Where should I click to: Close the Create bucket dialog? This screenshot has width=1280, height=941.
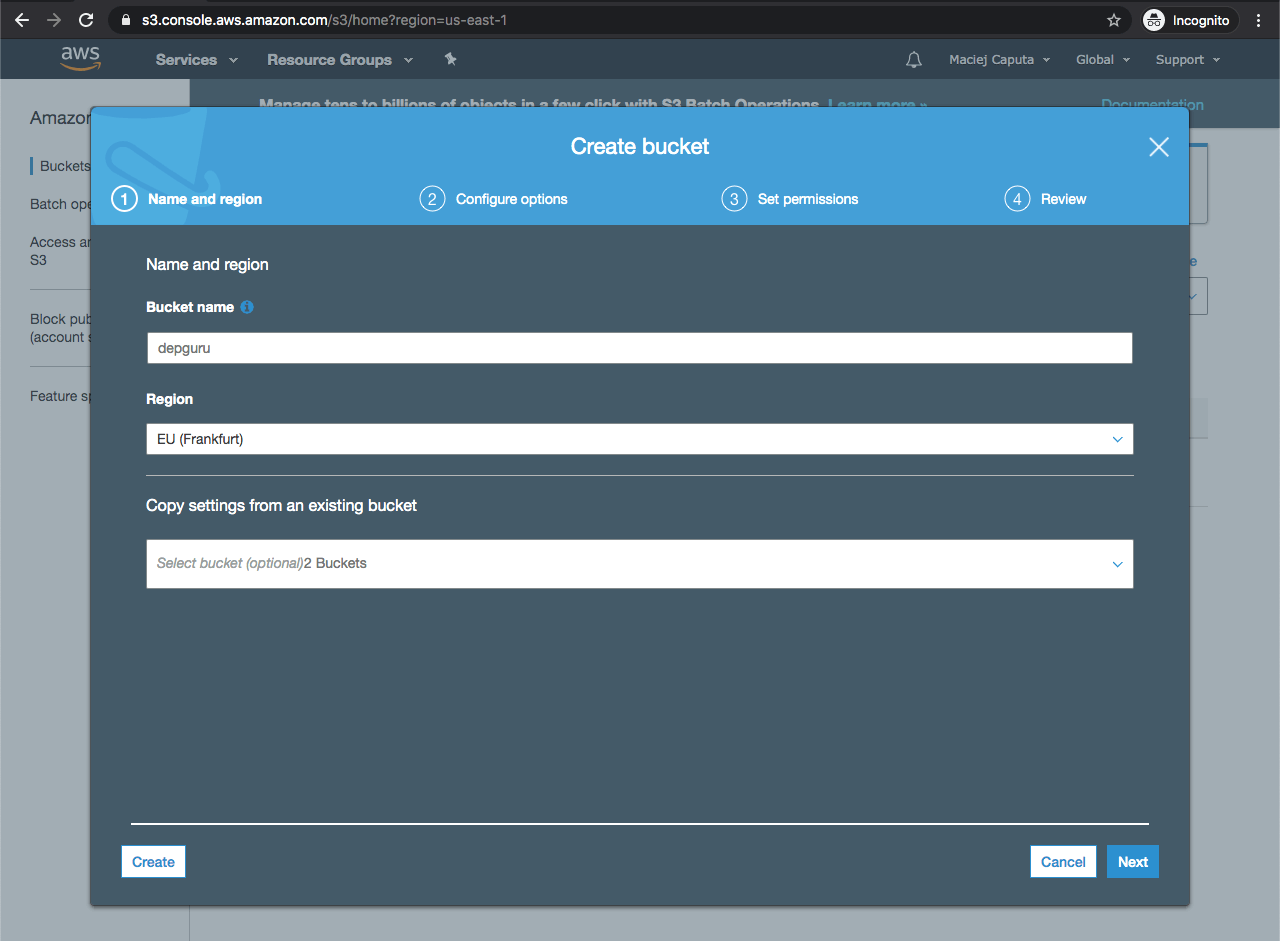click(x=1158, y=147)
